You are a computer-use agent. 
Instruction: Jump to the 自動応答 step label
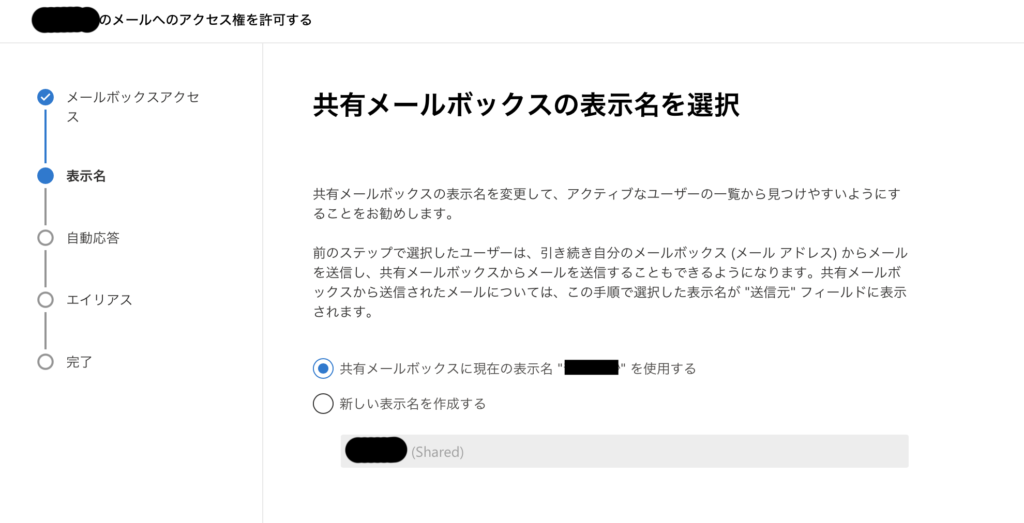click(x=93, y=238)
